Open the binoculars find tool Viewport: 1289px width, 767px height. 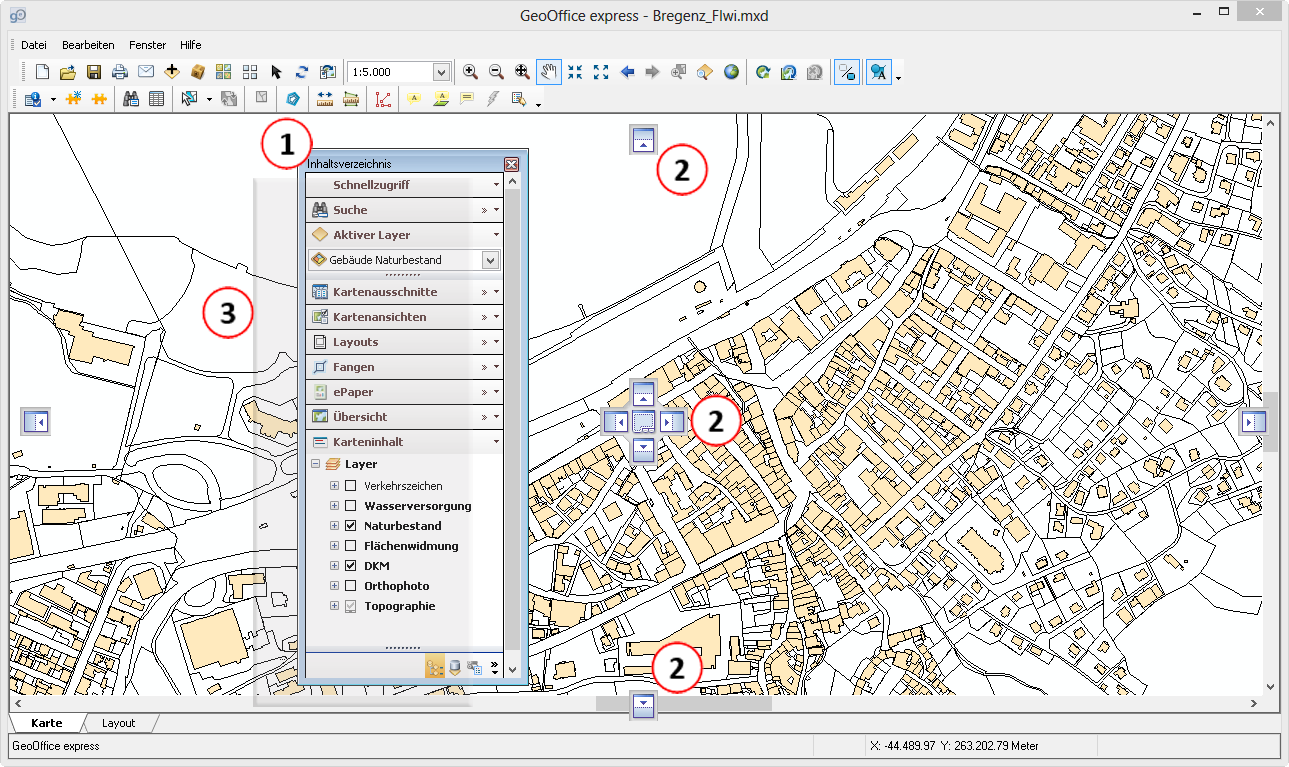[130, 99]
